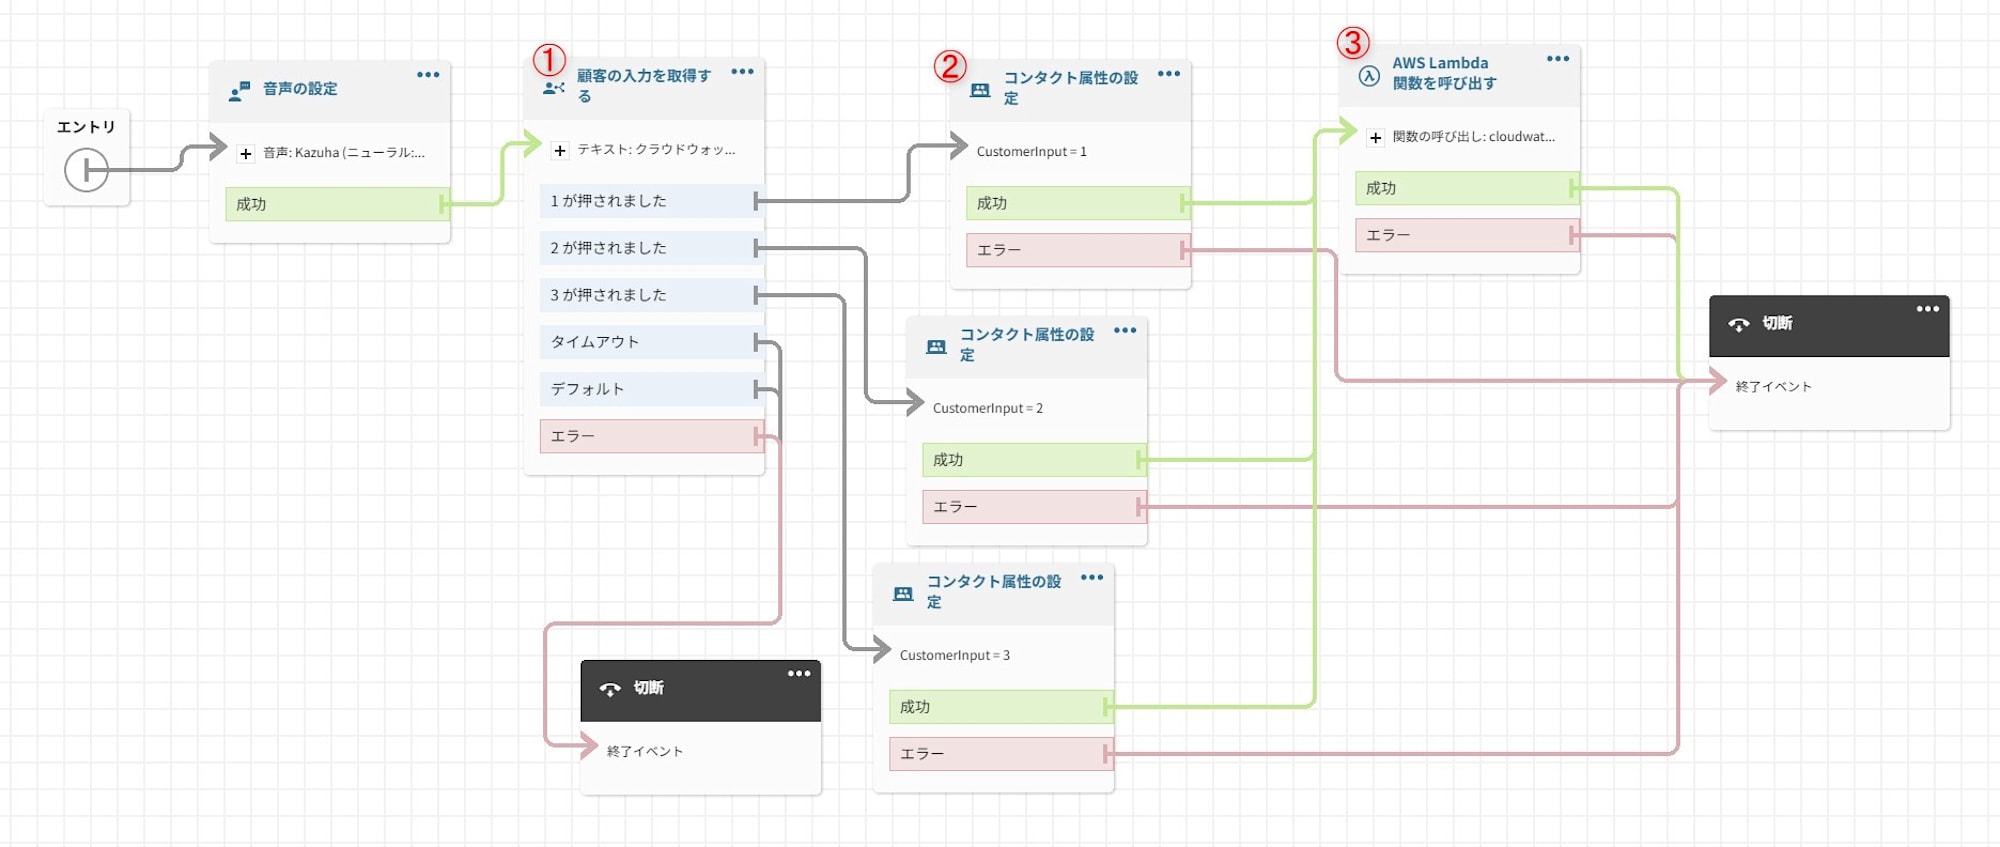Select the 切断 title of the block beside the Lambda block
Image resolution: width=2000 pixels, height=847 pixels.
tap(1777, 323)
